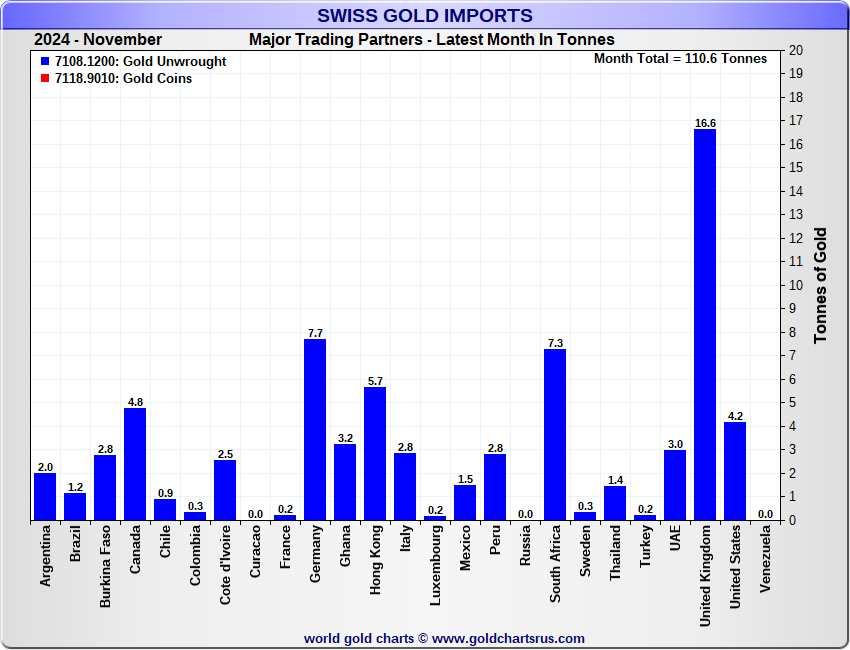This screenshot has width=850, height=650.
Task: Open the www.goldchartsrus.com footer link
Action: (x=508, y=638)
